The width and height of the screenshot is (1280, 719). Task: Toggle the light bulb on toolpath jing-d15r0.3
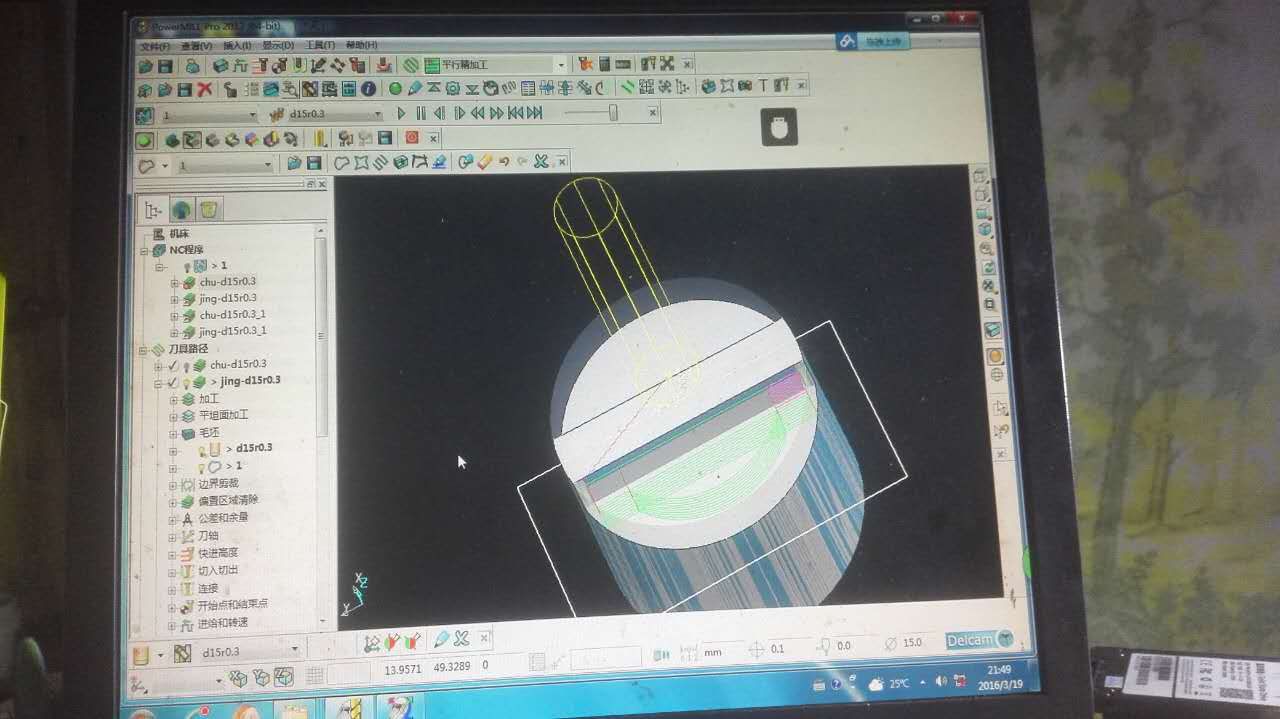pyautogui.click(x=186, y=382)
